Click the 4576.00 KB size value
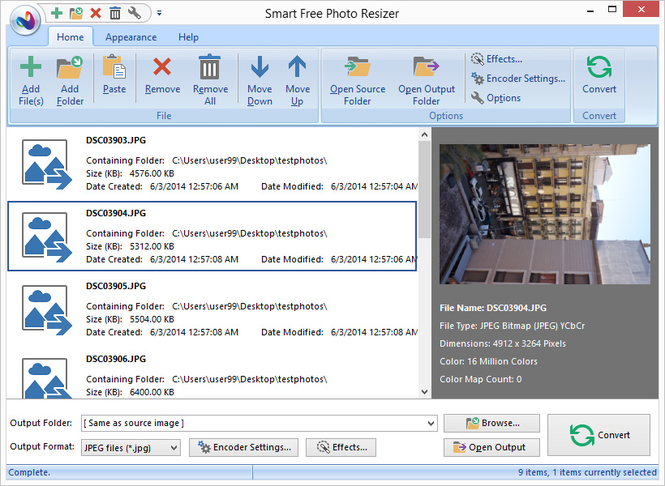665x486 pixels. (152, 173)
